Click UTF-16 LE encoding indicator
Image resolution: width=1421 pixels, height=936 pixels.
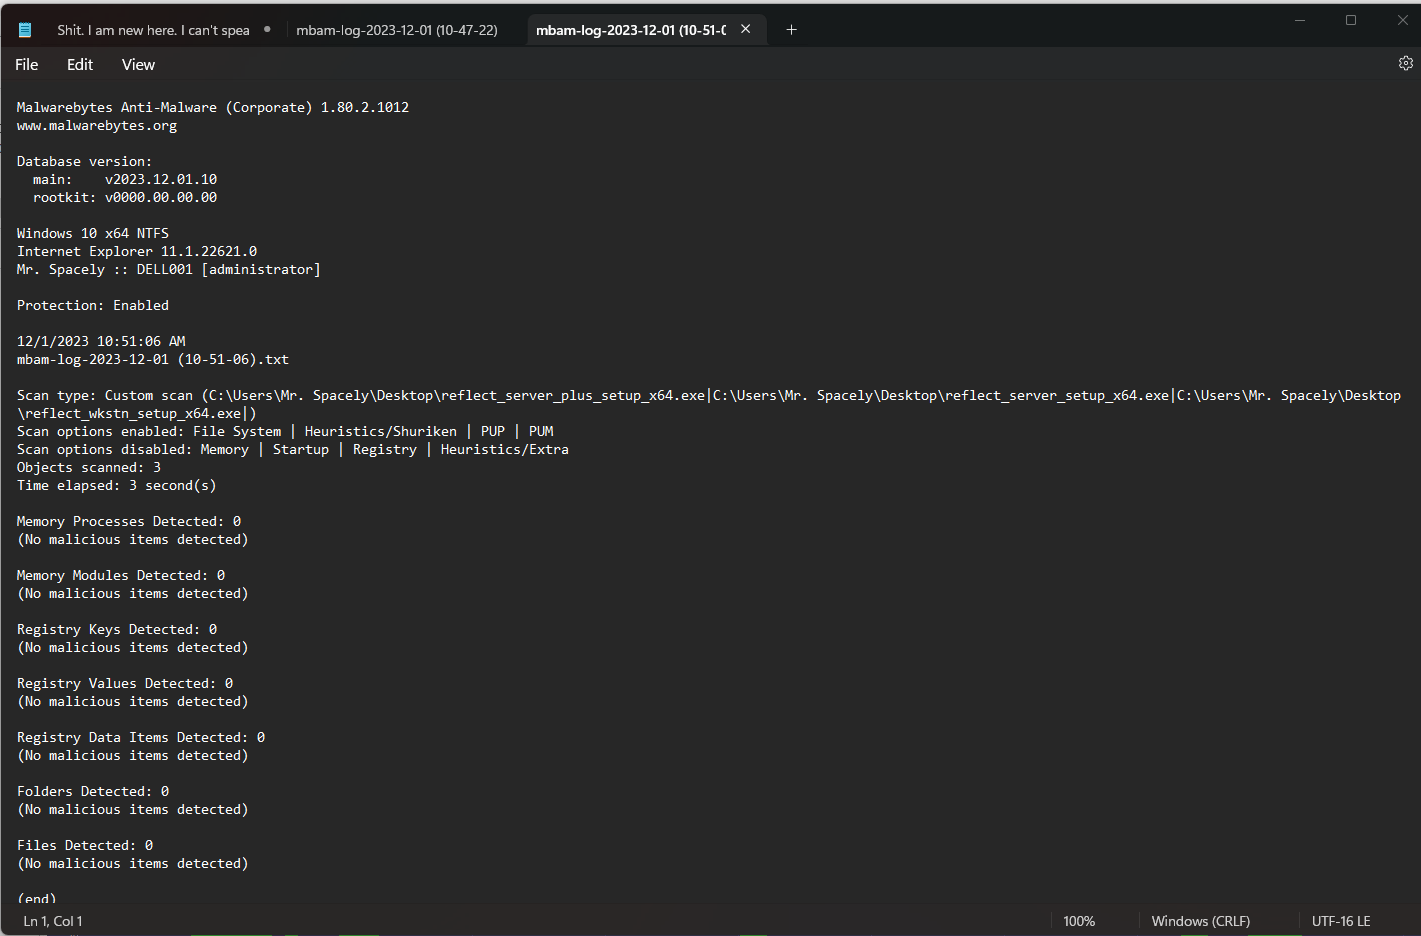(x=1341, y=921)
